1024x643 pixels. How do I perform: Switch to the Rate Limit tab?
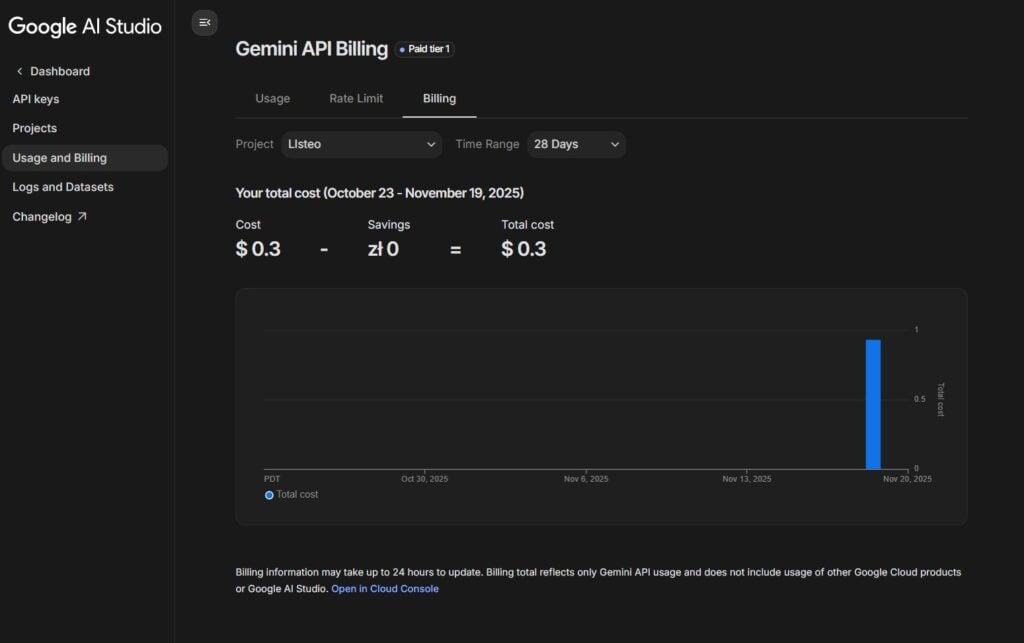pos(356,99)
